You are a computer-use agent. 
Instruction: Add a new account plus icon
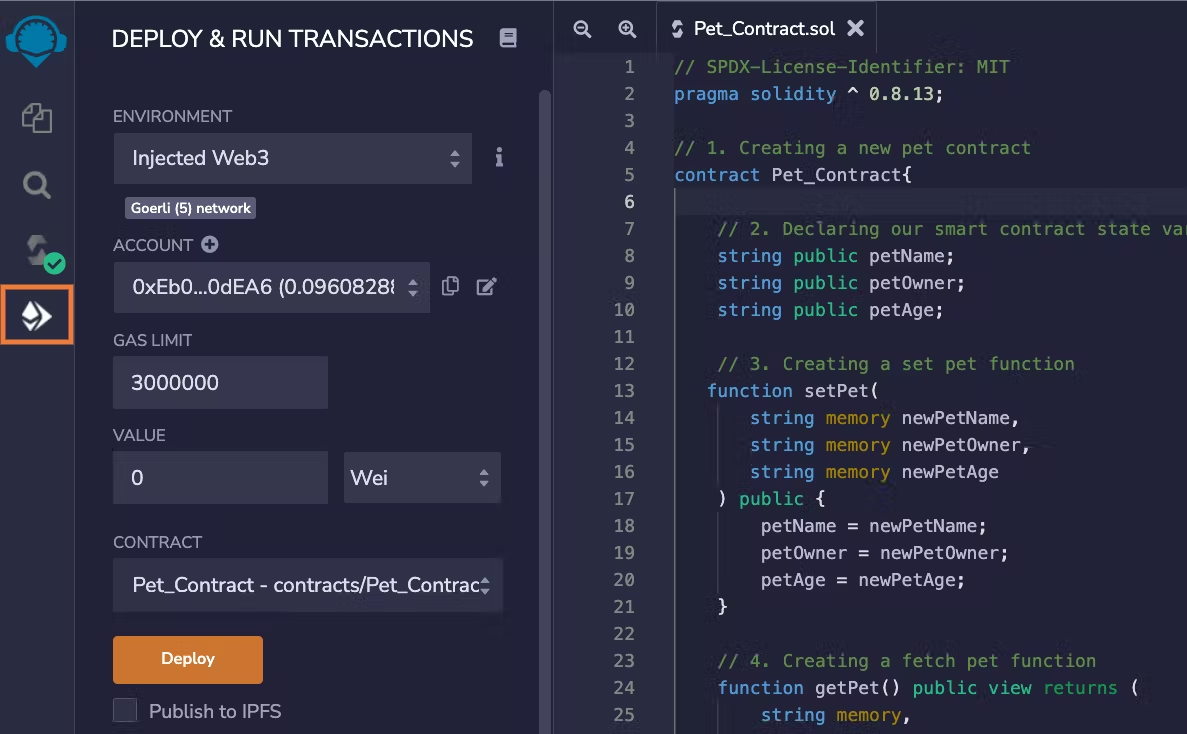pos(210,245)
